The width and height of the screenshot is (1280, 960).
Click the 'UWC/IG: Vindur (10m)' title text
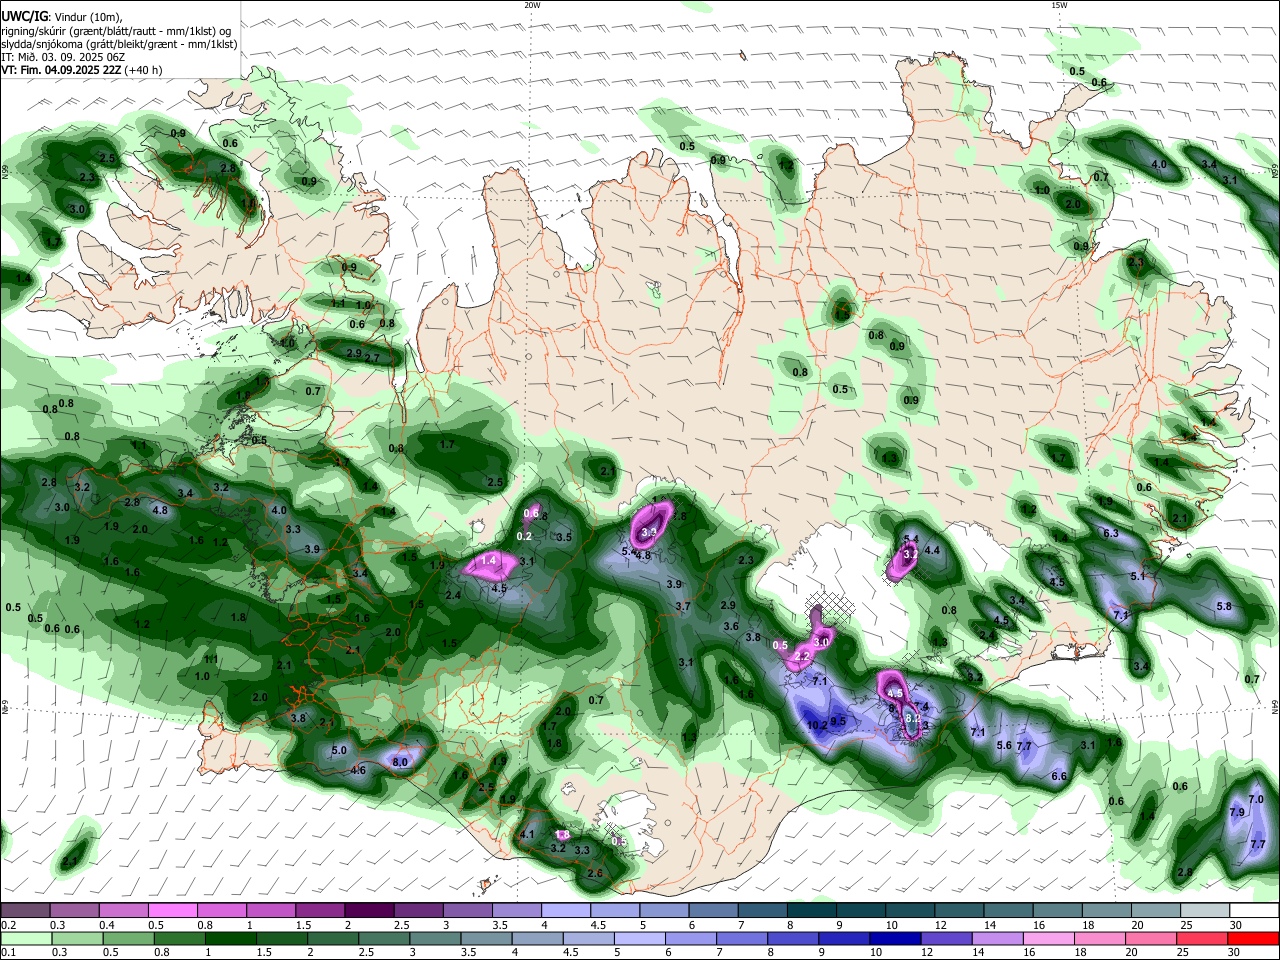point(61,16)
